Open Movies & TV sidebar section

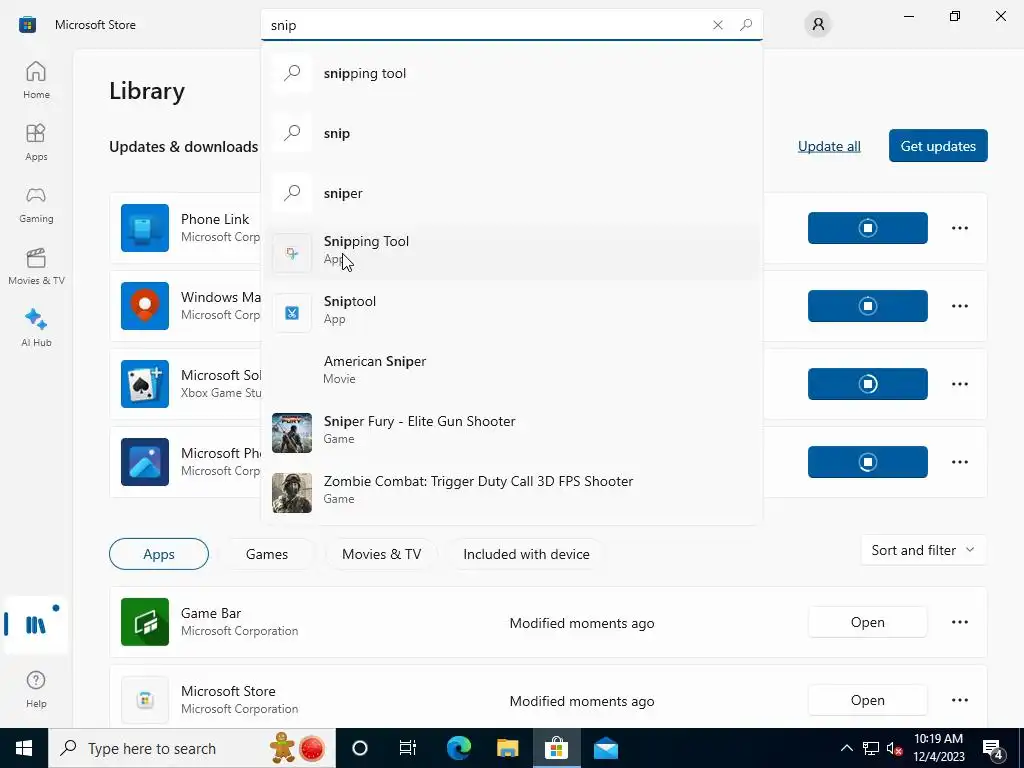tap(36, 266)
